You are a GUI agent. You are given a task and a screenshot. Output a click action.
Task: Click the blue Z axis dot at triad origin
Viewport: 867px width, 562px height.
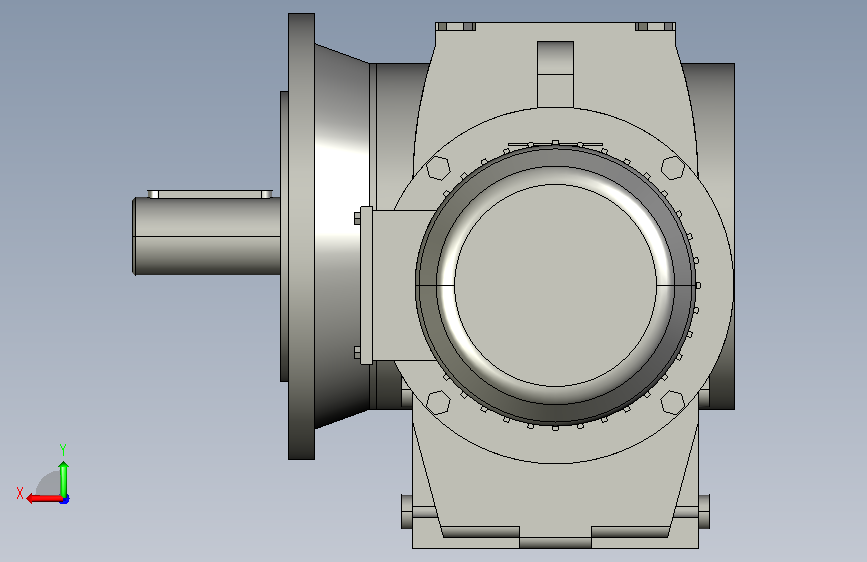65,500
